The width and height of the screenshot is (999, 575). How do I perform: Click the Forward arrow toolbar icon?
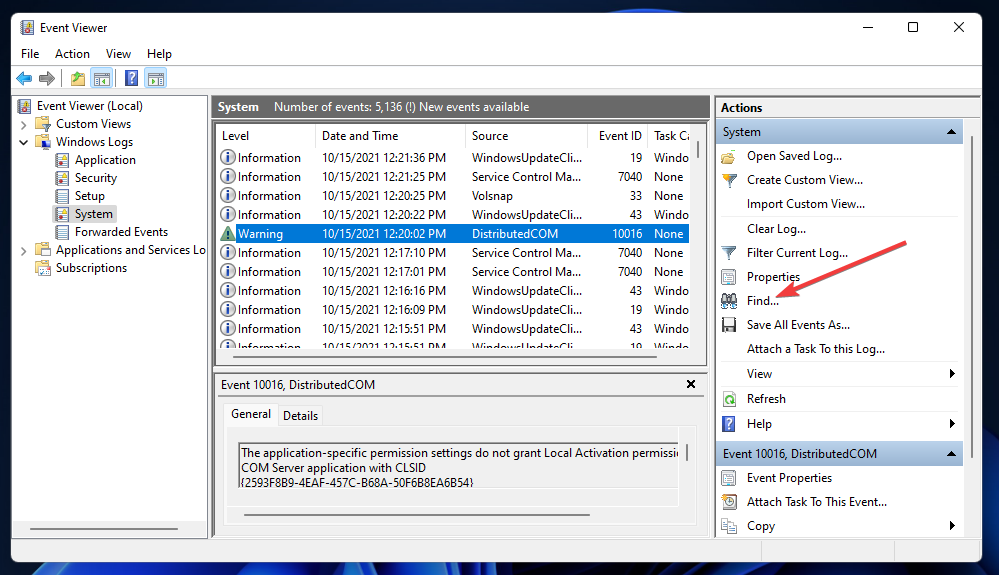(47, 78)
